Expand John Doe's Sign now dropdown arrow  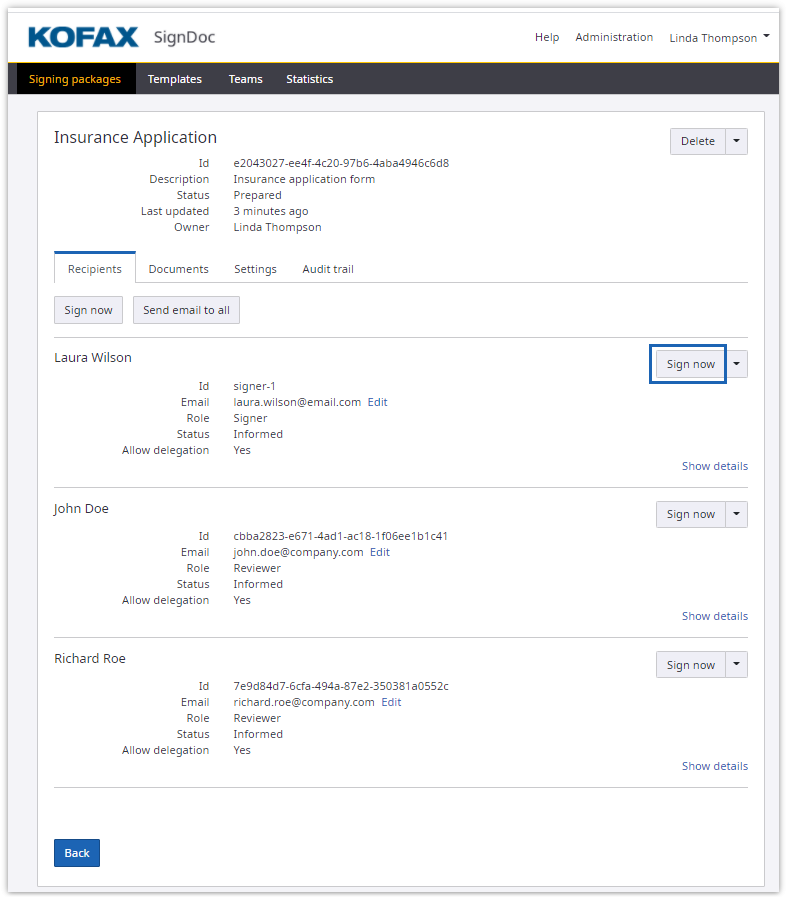point(736,514)
